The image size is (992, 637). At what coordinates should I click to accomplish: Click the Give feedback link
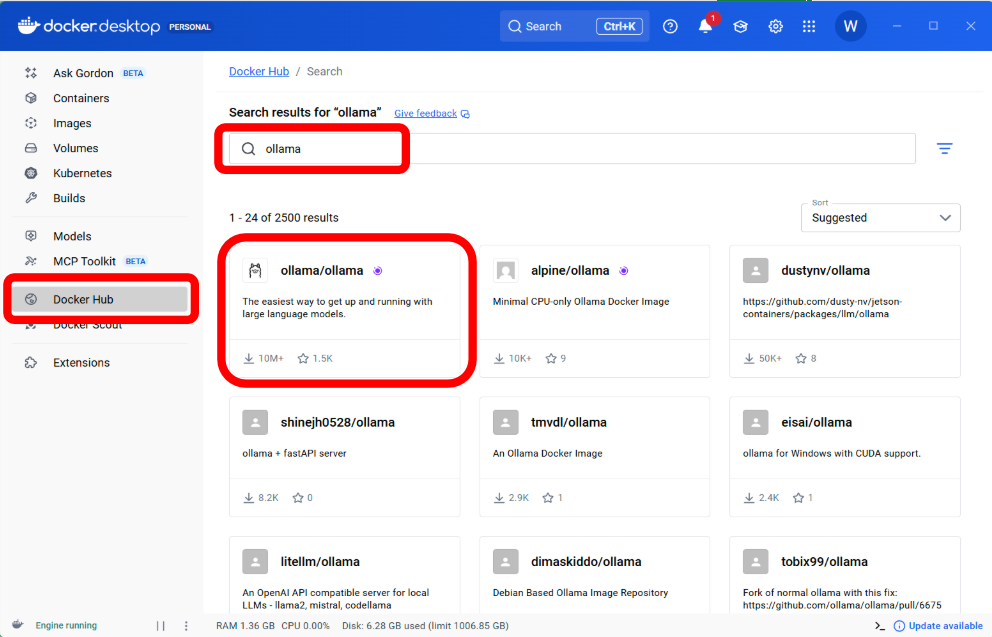425,114
